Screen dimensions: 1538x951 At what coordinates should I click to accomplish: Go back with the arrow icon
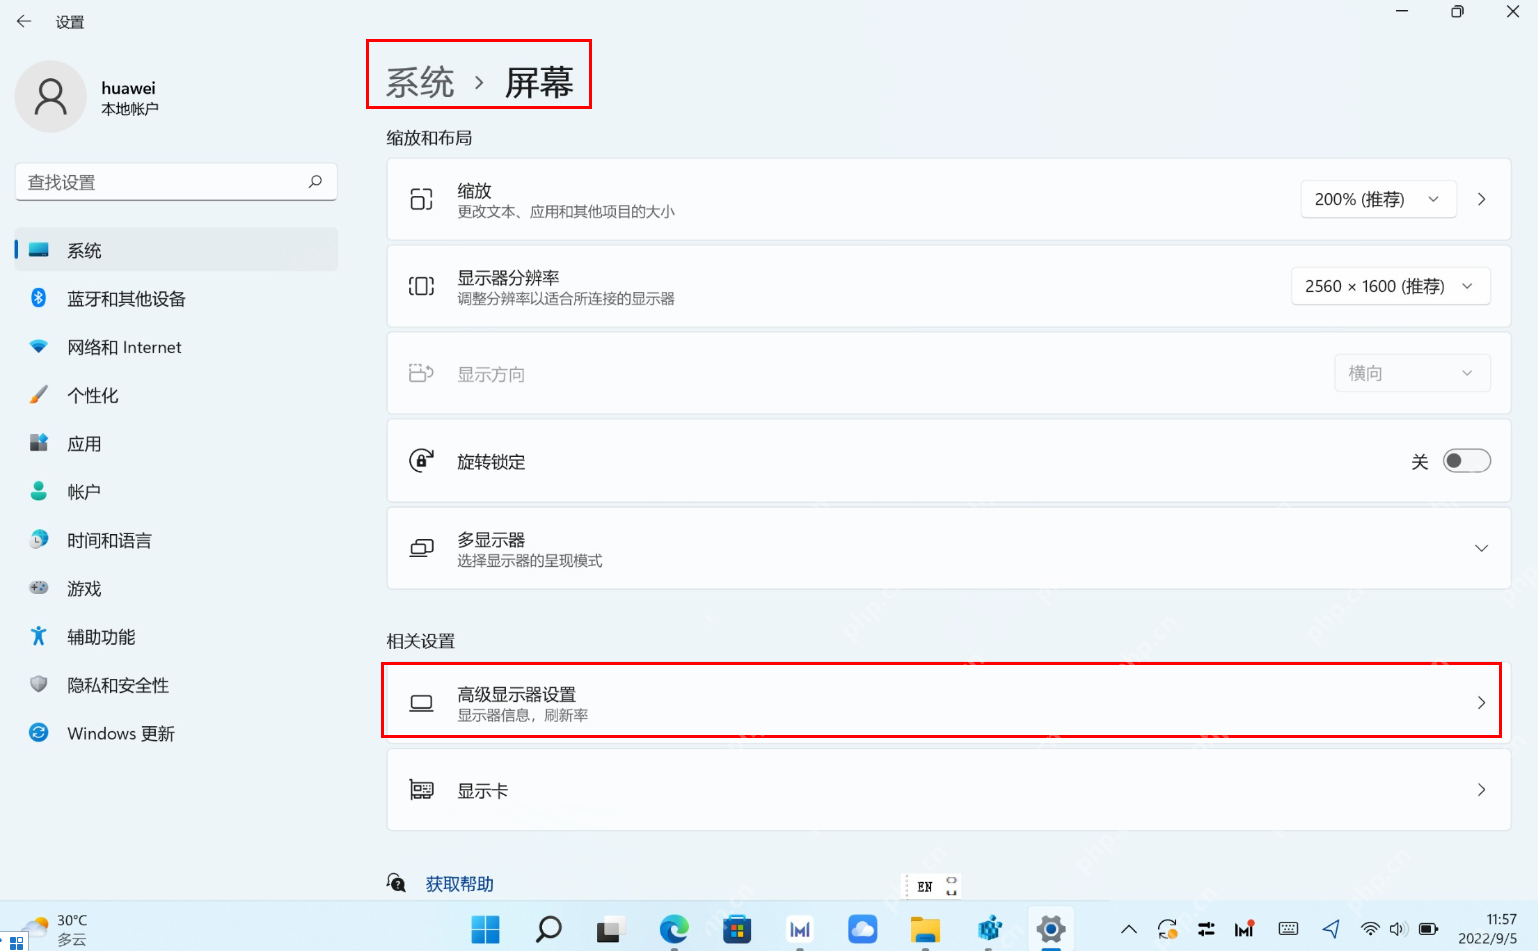[x=24, y=21]
